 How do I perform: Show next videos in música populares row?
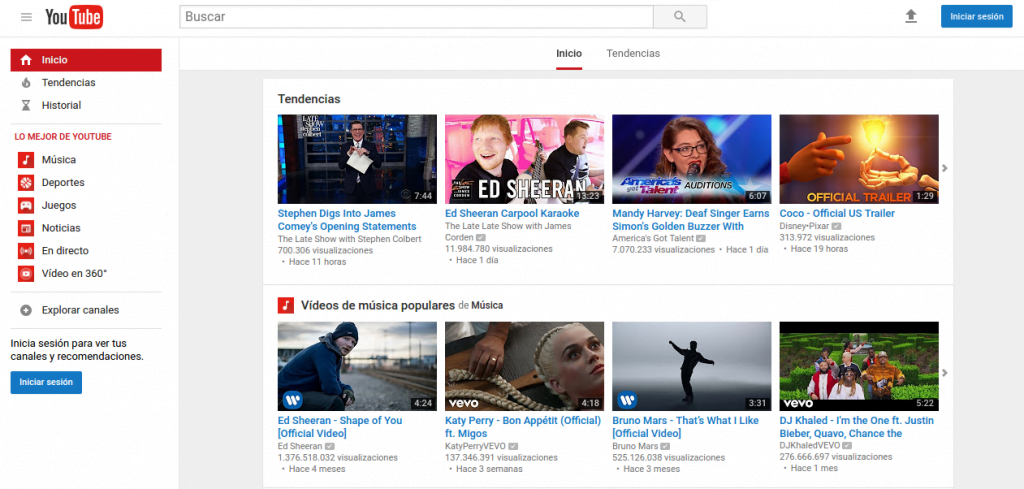pos(944,373)
